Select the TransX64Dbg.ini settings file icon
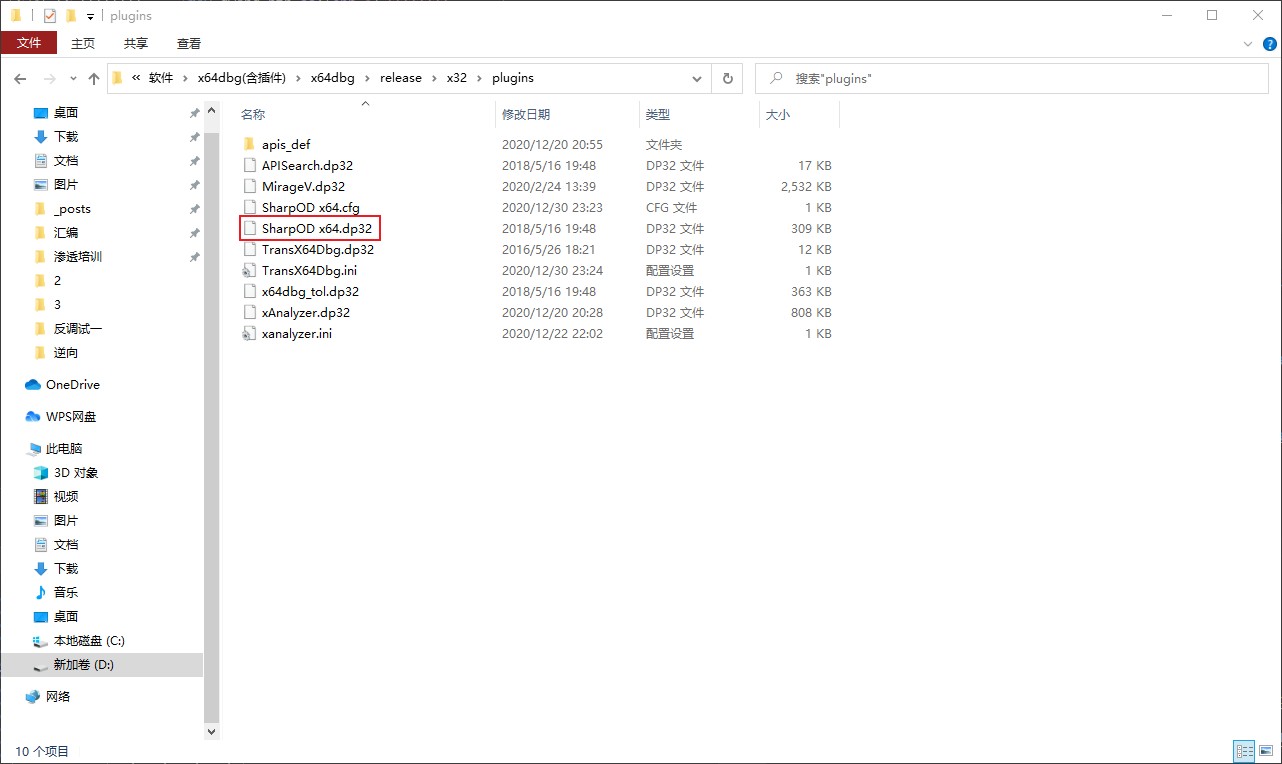Screen dimensions: 1282x764 (250, 270)
